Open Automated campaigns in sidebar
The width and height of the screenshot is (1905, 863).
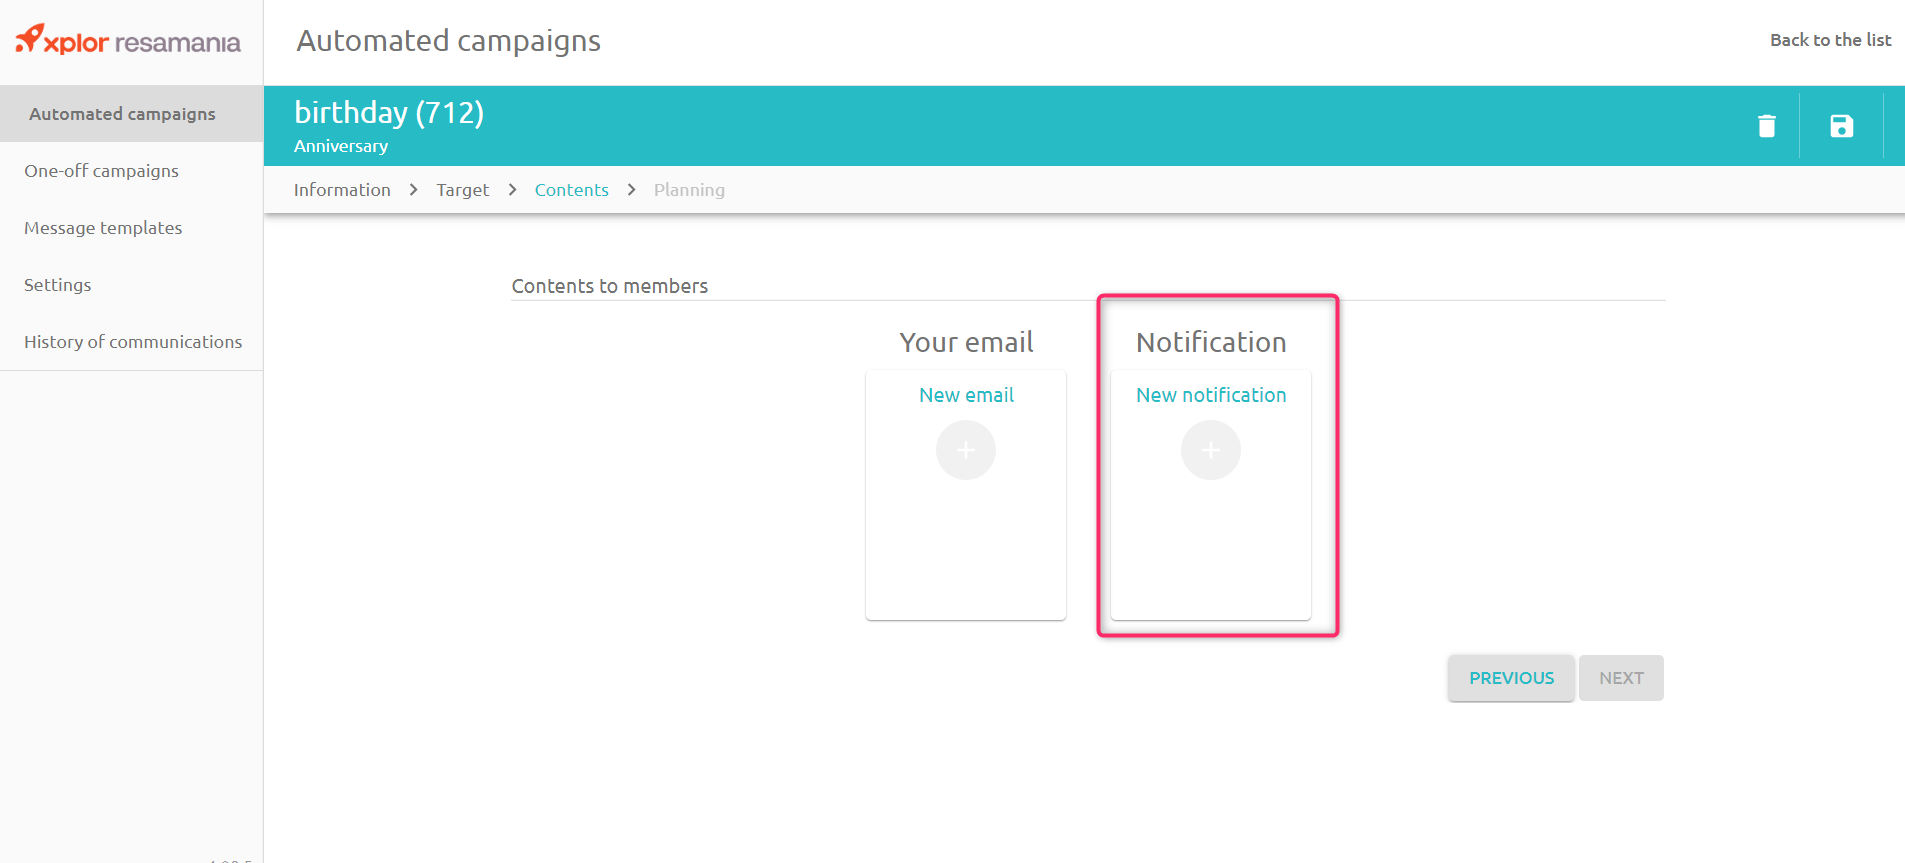click(x=122, y=114)
